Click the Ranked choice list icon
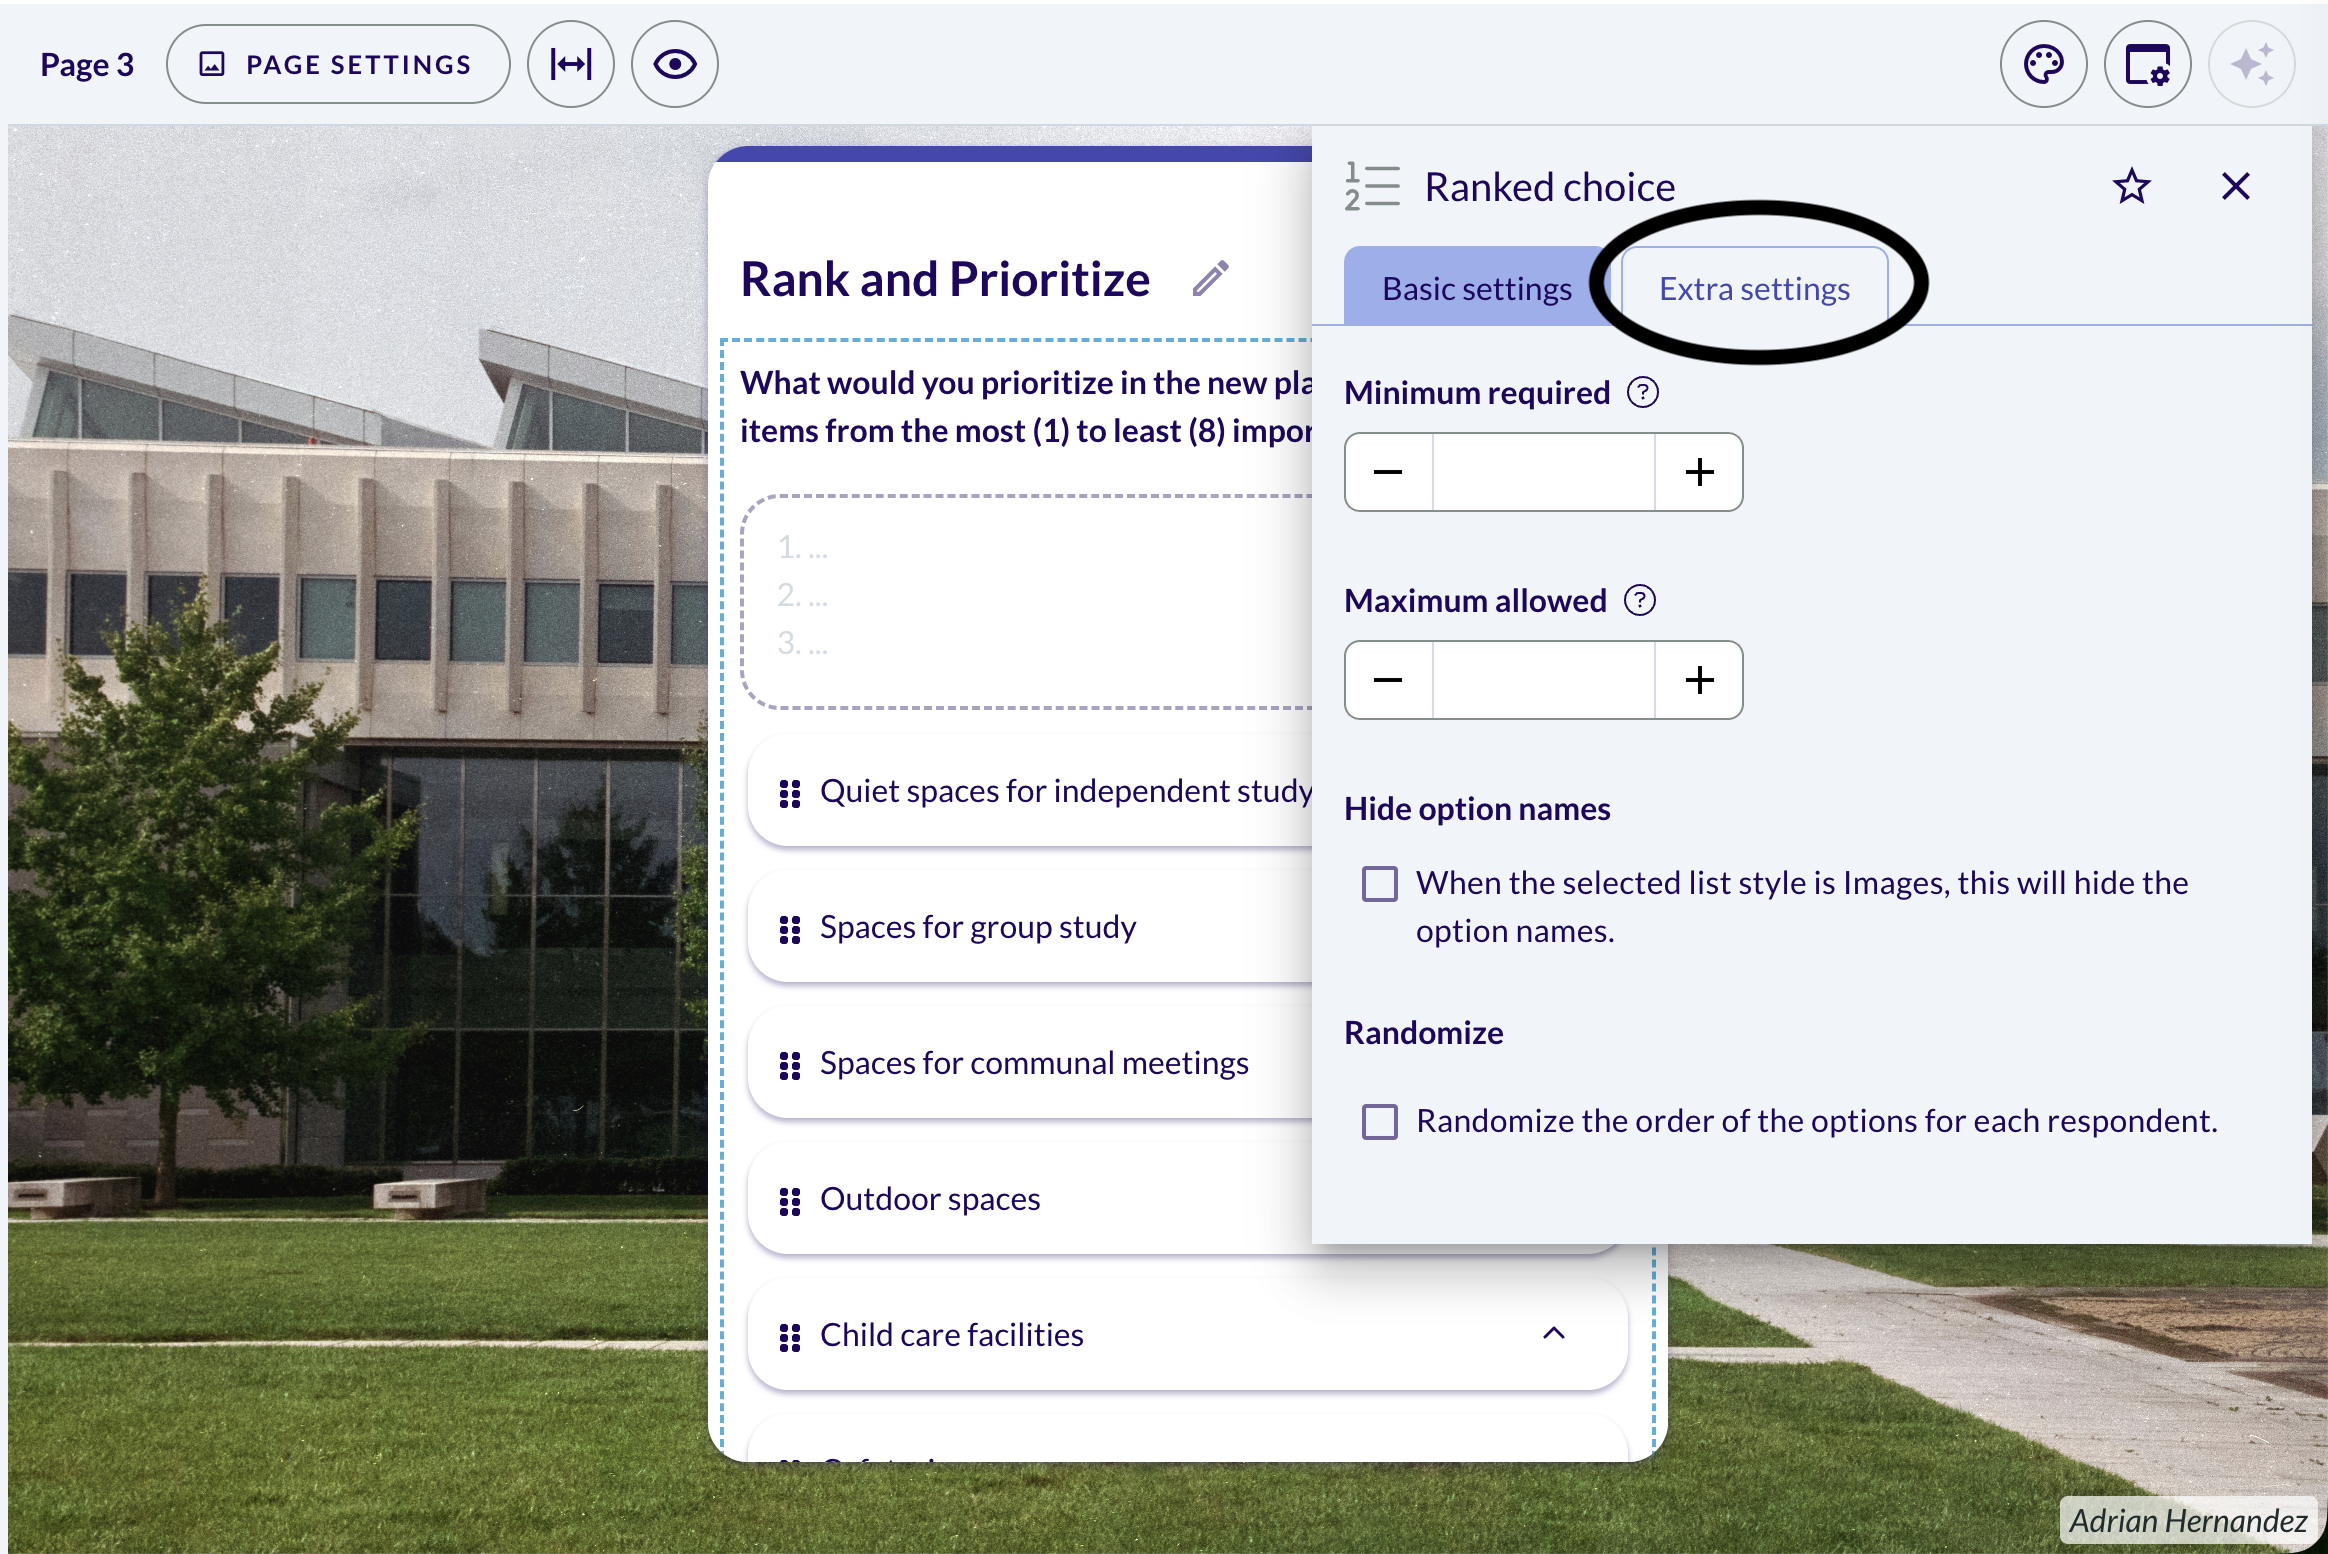Viewport: 2328px width, 1554px height. [x=1372, y=186]
